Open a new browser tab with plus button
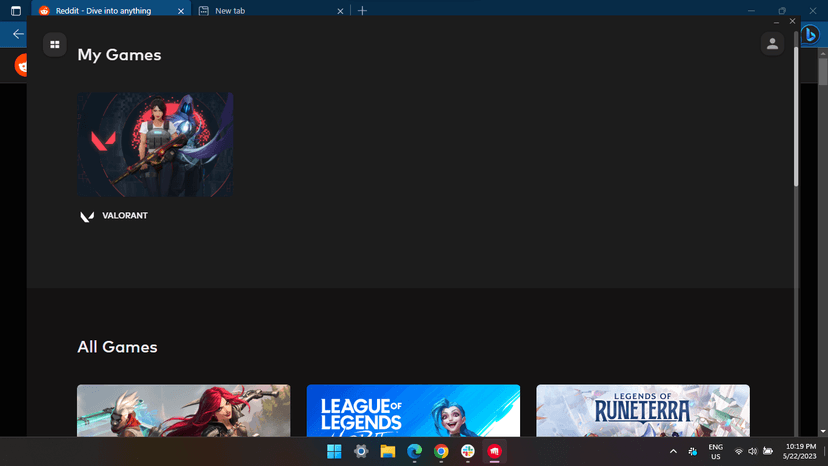828x466 pixels. coord(362,11)
